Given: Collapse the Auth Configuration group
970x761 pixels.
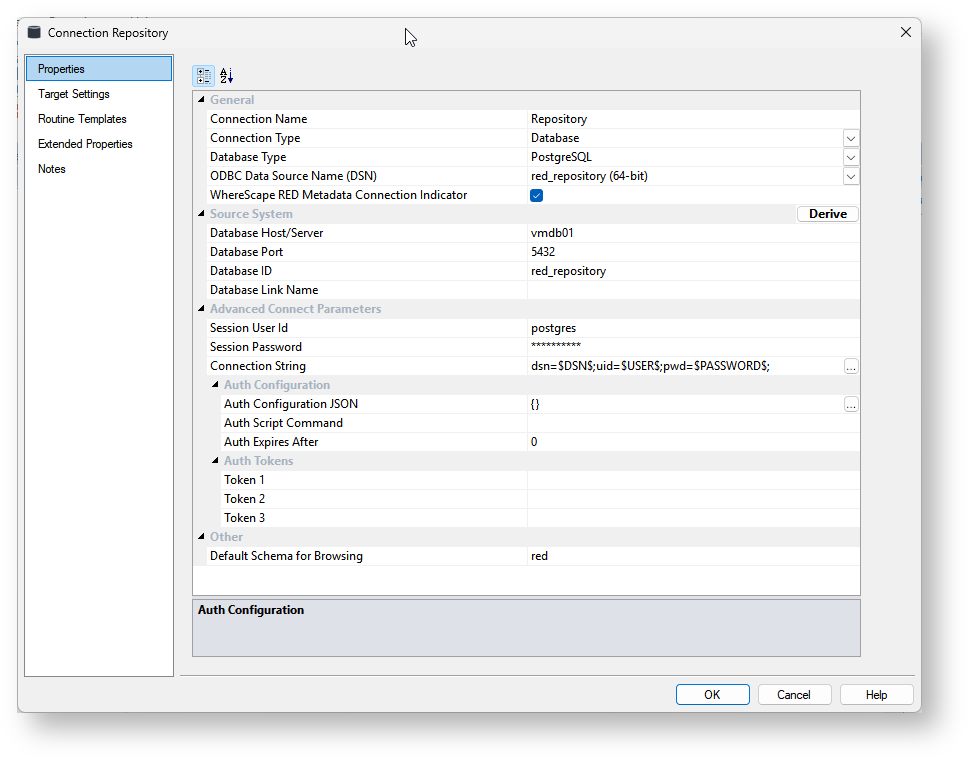Looking at the screenshot, I should 215,384.
